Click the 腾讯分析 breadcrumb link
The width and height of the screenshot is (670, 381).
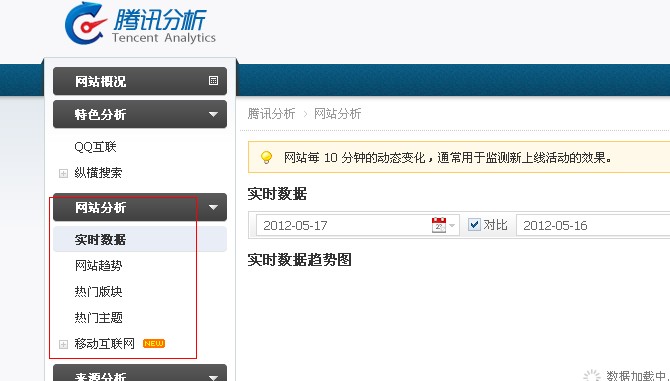(271, 114)
